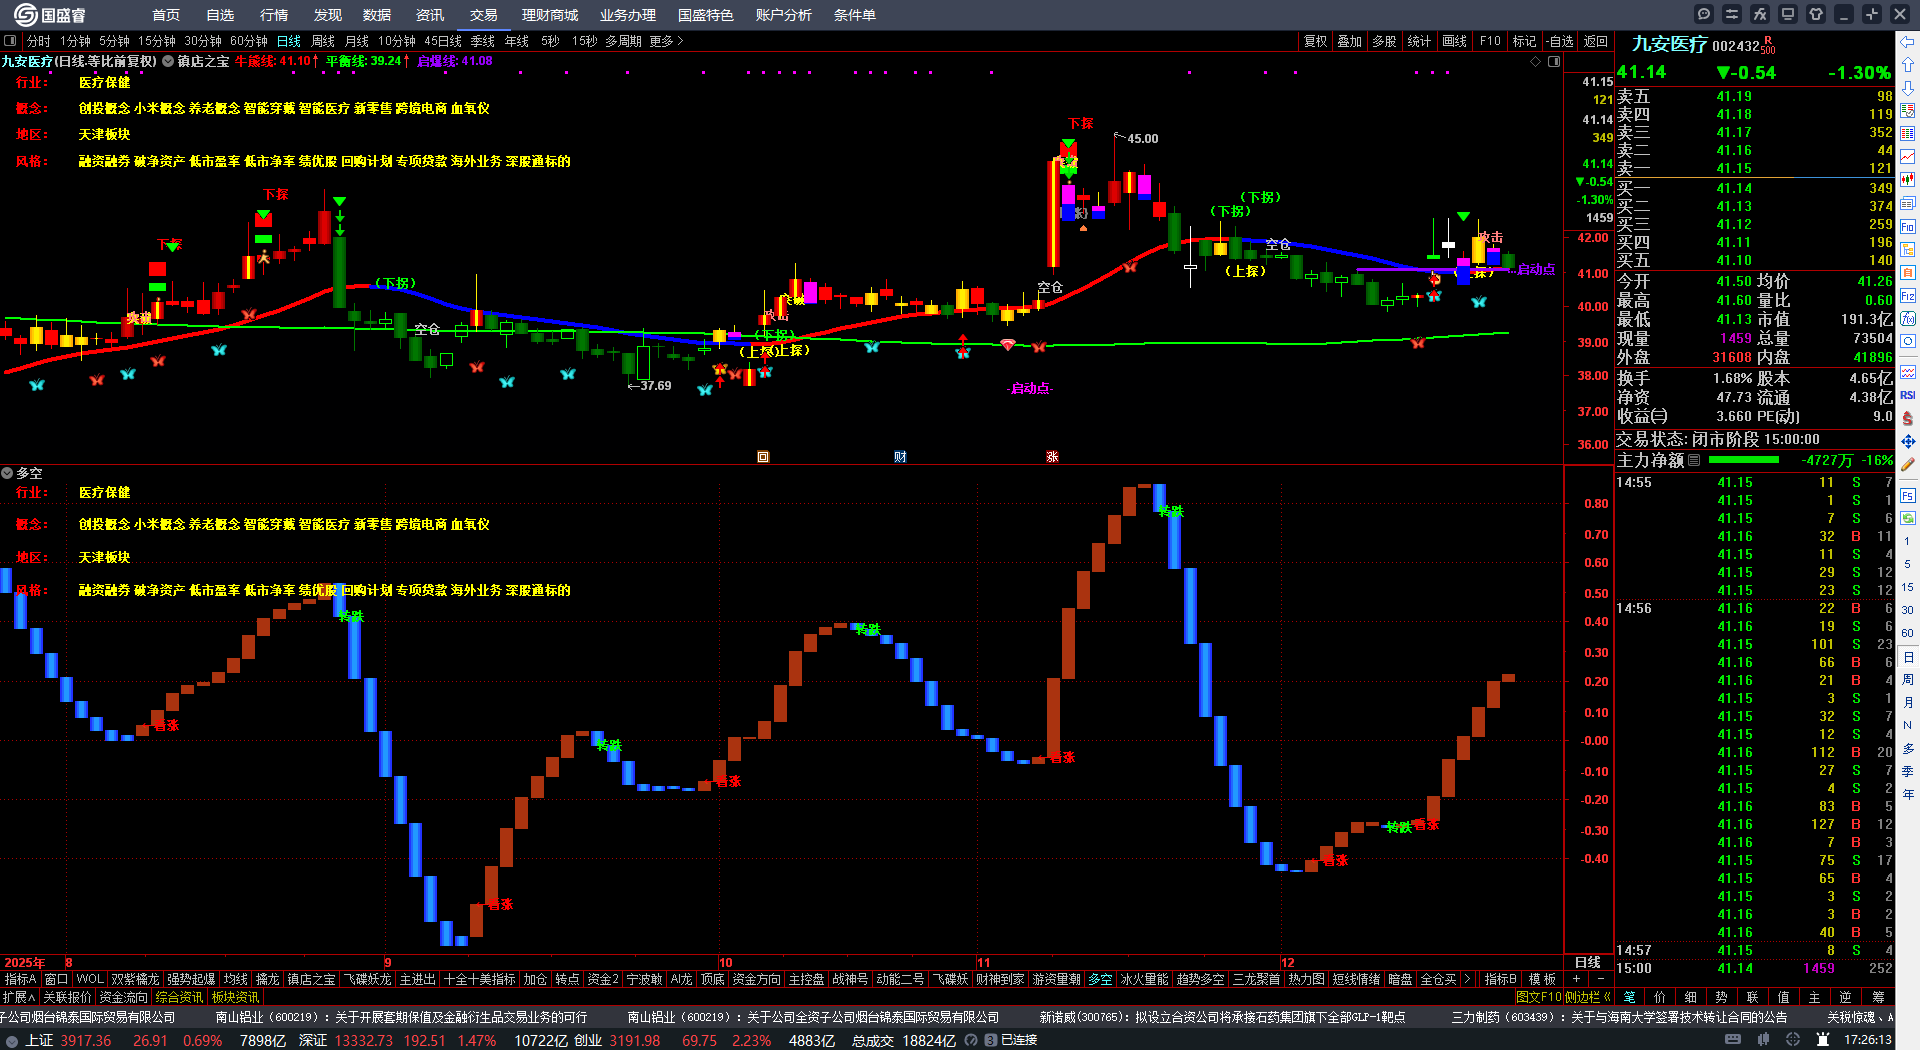Toggle the 侧边栏 sidebar collapse control
Image resolution: width=1920 pixels, height=1050 pixels.
(1587, 997)
